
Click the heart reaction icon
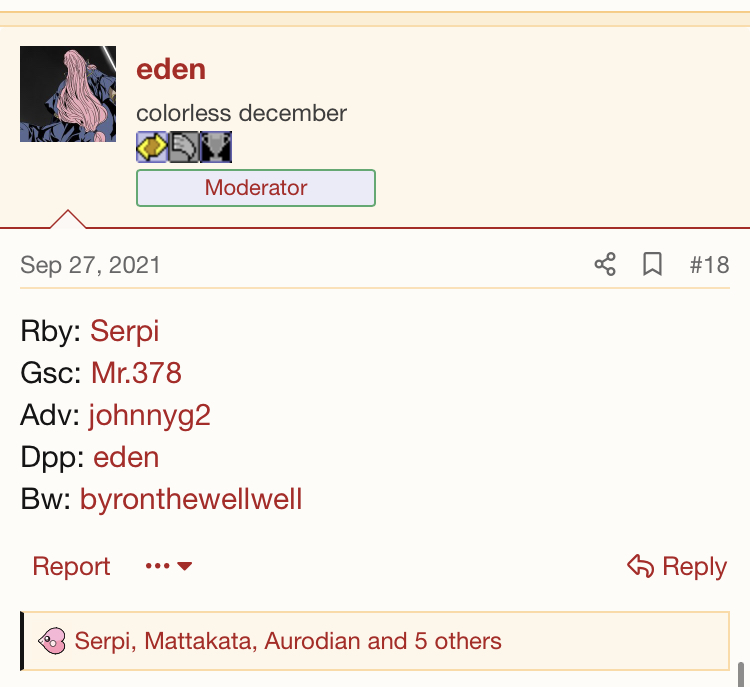(52, 641)
